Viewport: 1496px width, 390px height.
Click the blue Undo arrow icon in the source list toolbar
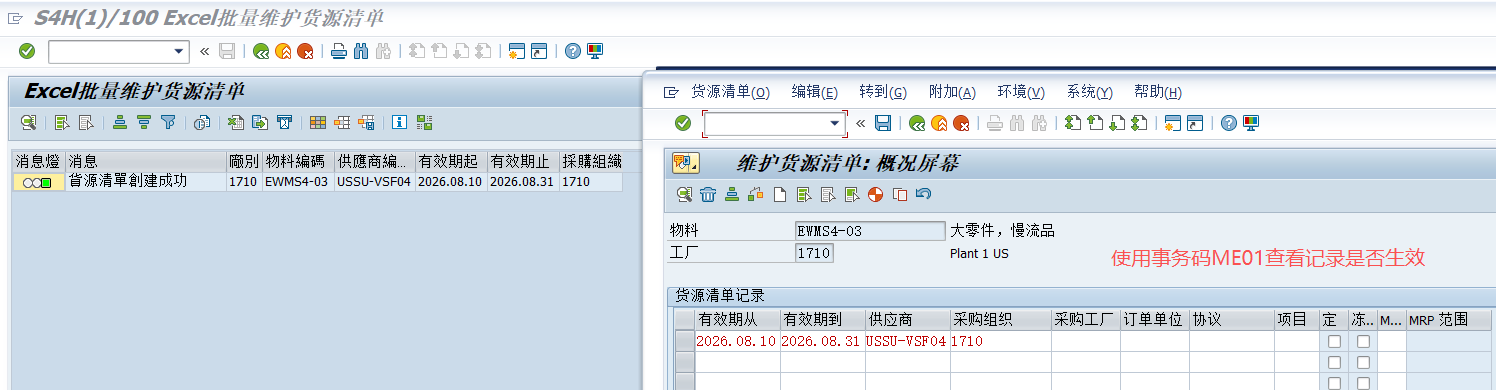click(x=923, y=194)
